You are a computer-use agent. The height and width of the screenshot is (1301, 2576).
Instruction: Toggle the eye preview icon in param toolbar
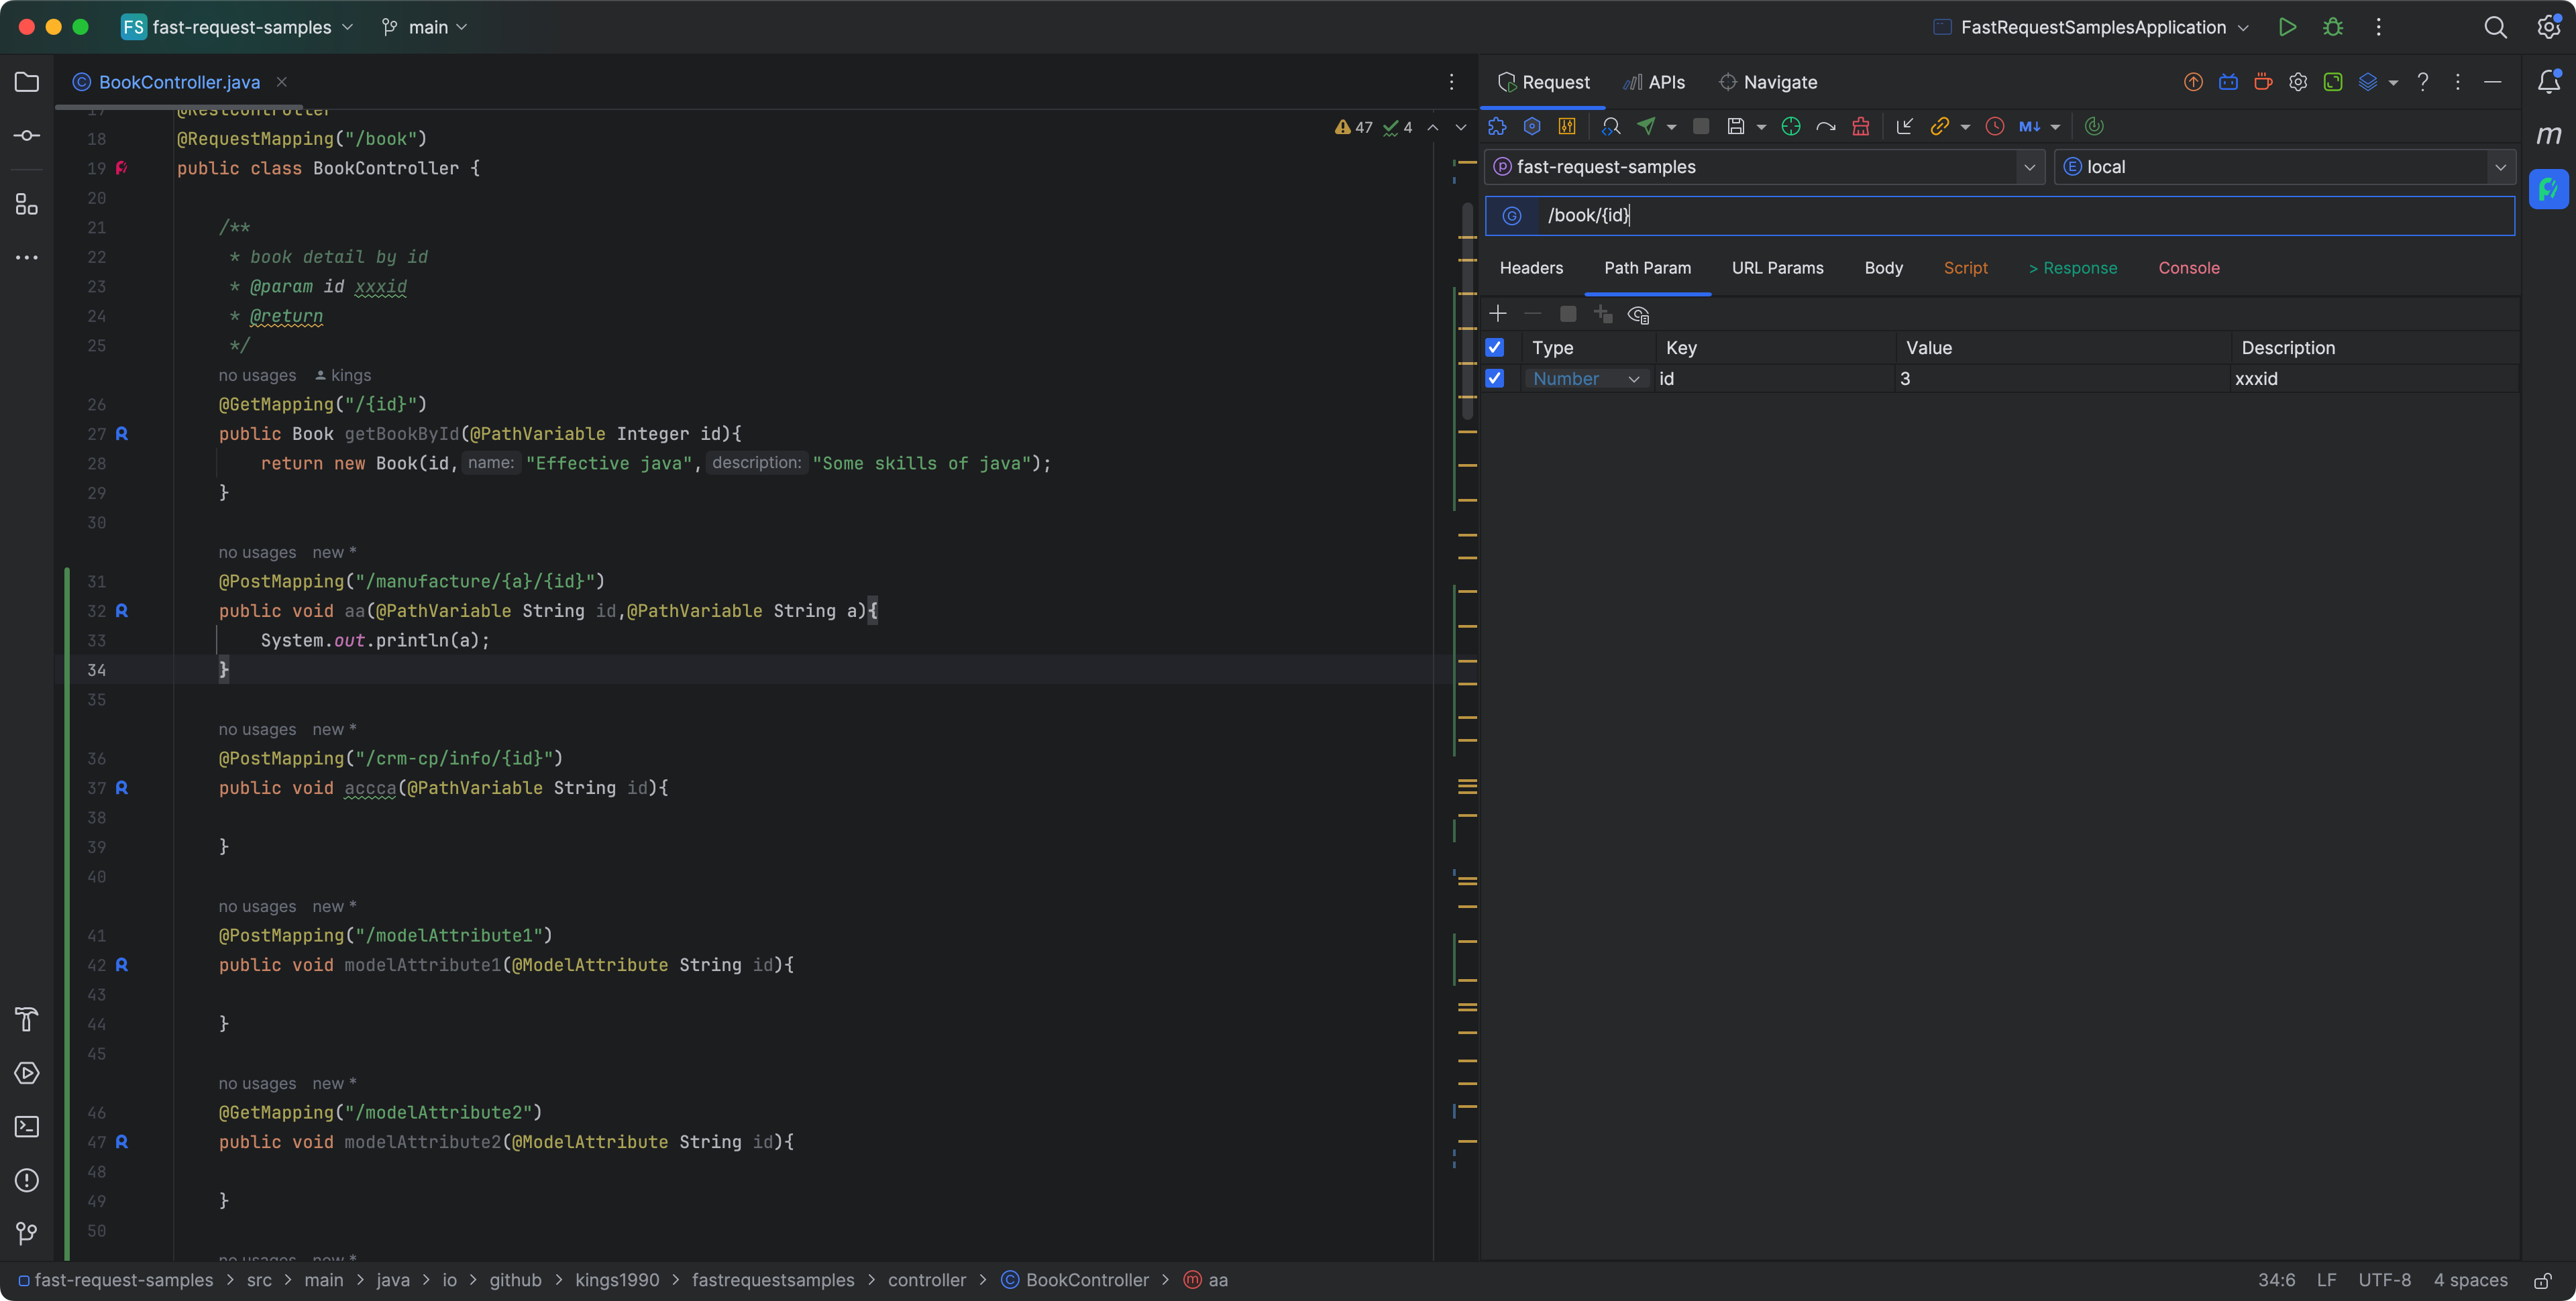1638,315
